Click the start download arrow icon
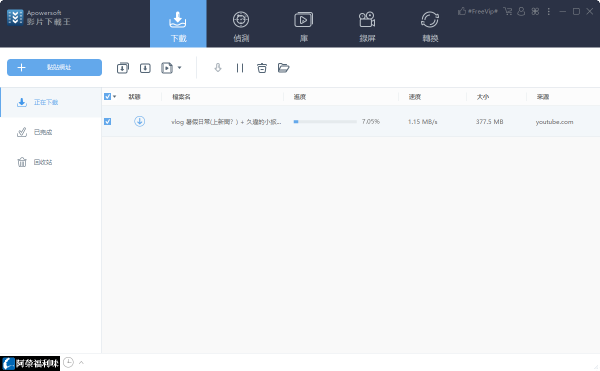Viewport: 600px width, 371px height. [x=218, y=68]
